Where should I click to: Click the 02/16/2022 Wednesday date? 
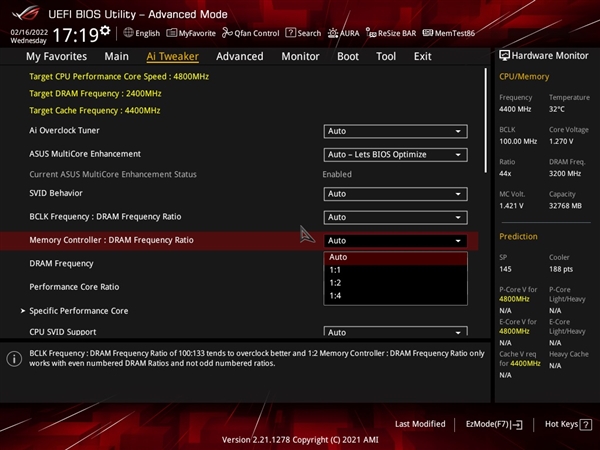[29, 36]
